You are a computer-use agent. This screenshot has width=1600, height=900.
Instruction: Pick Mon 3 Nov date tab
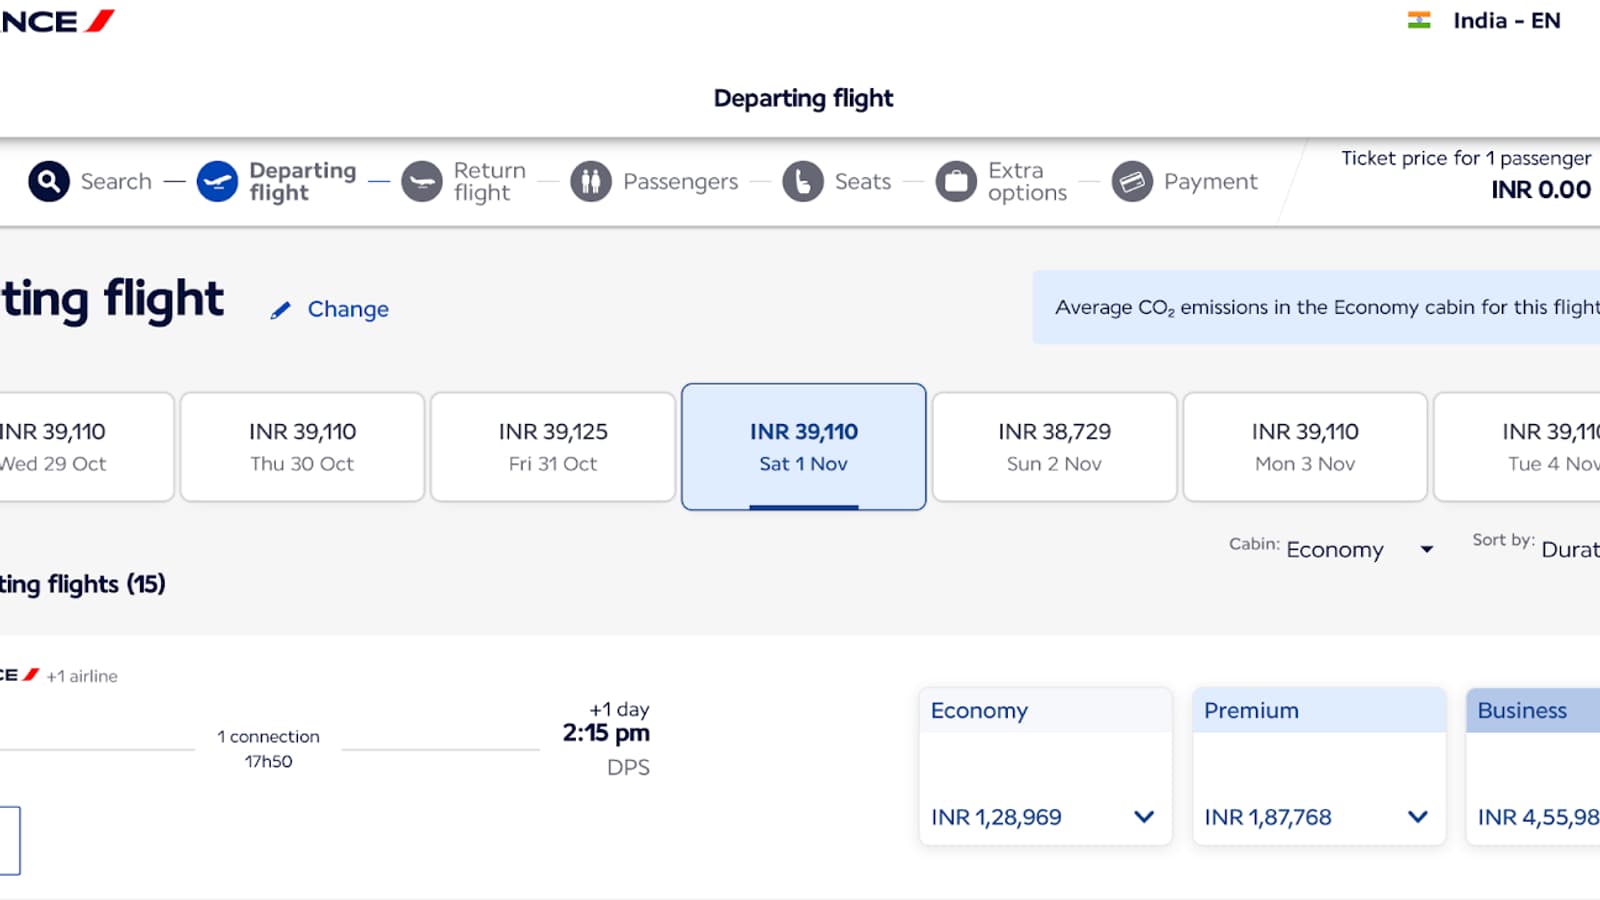coord(1305,447)
